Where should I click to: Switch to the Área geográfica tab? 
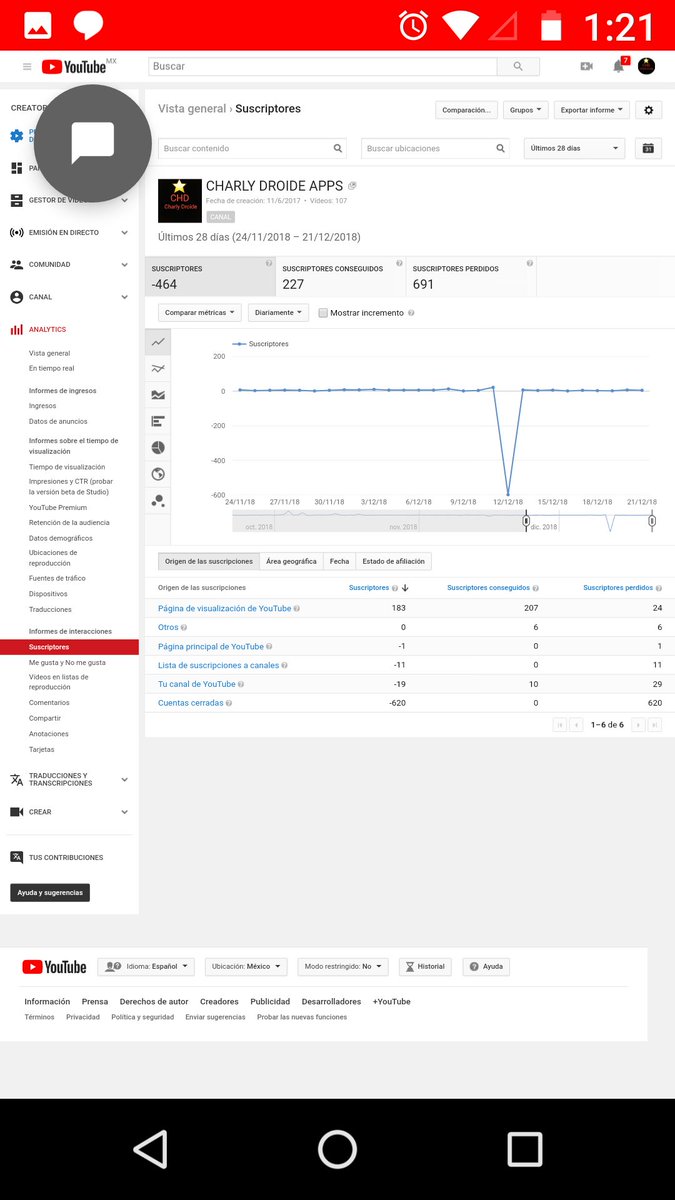291,561
